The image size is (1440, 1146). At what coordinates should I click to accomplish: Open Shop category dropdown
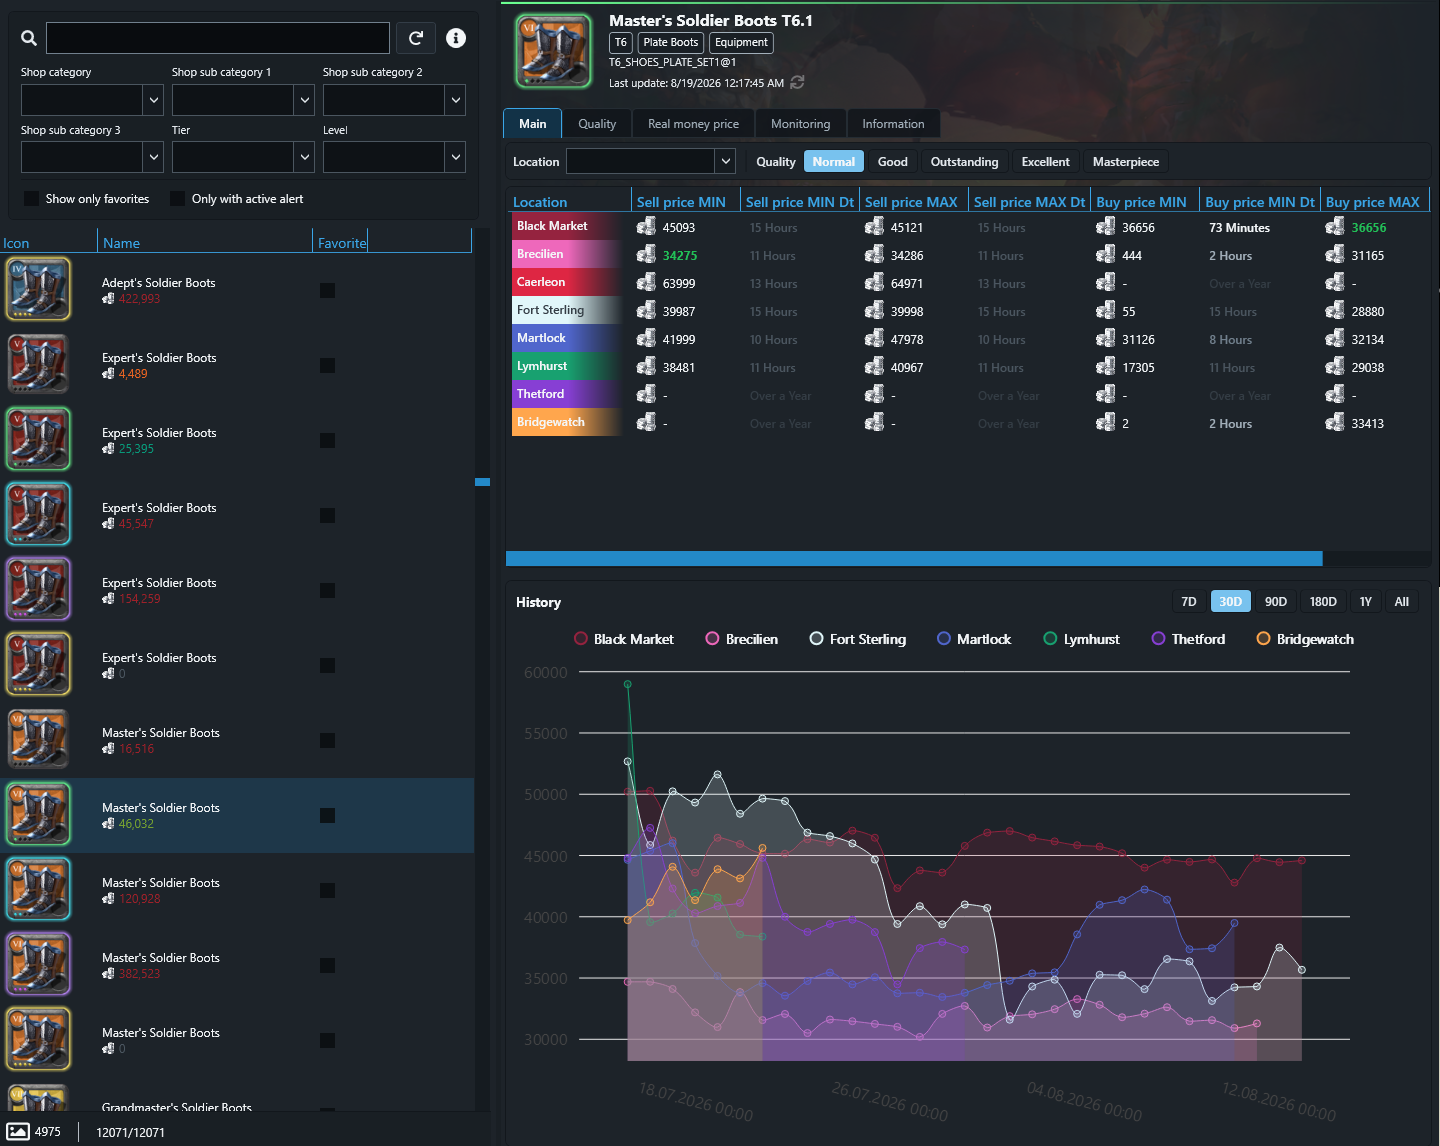pyautogui.click(x=92, y=100)
